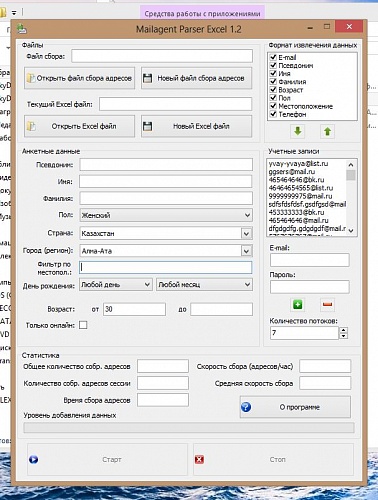Click the Имя input field
Image resolution: width=378 pixels, height=500 pixels.
[x=166, y=181]
